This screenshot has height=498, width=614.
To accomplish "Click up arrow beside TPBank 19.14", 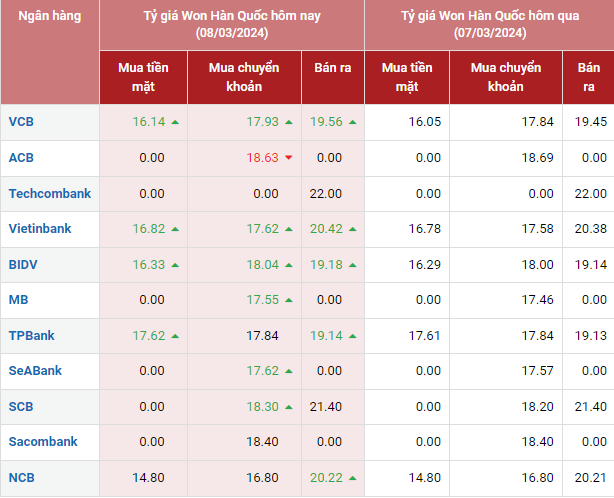I will pos(352,336).
